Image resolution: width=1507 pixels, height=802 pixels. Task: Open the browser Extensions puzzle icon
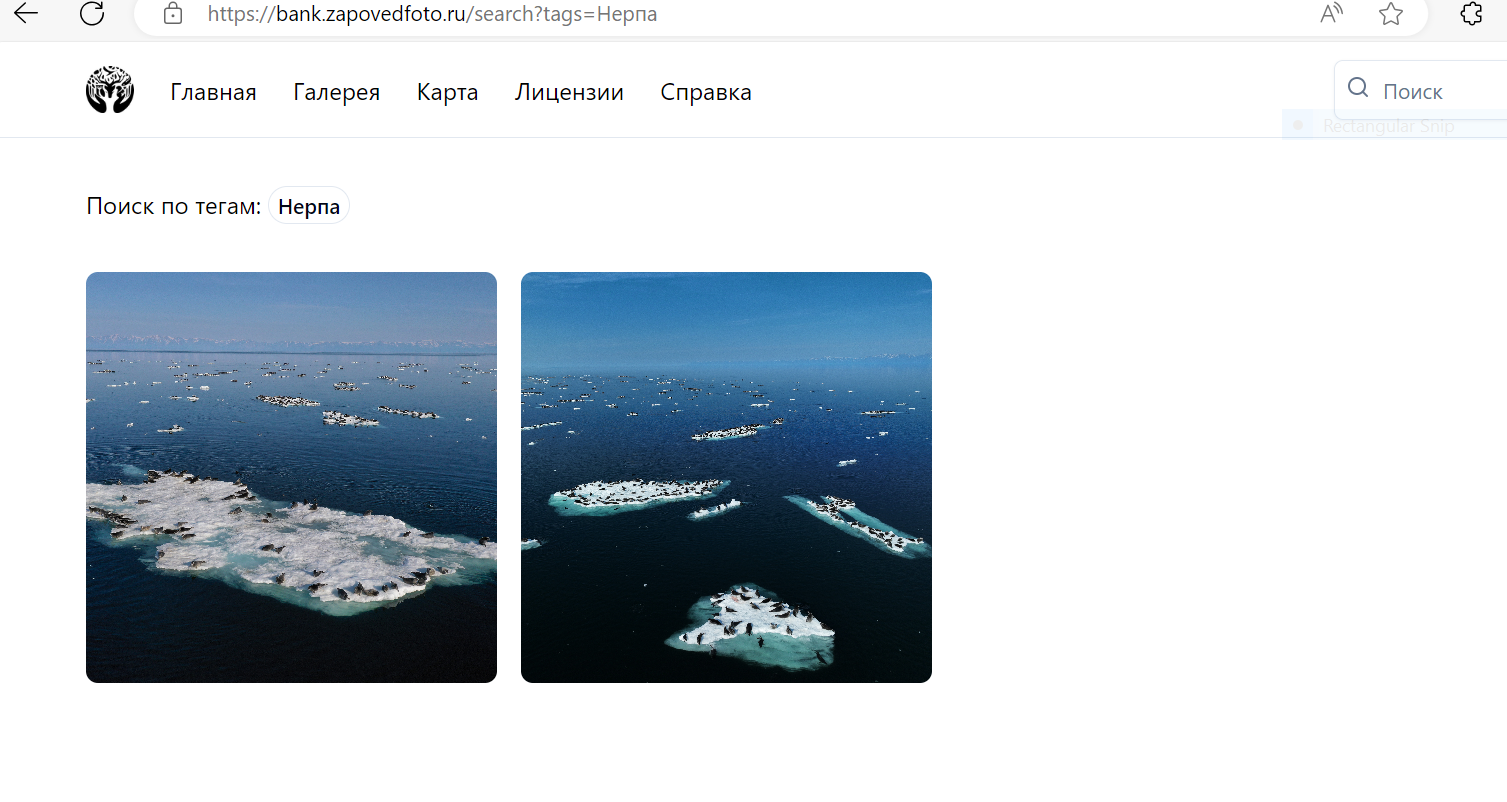[1471, 14]
